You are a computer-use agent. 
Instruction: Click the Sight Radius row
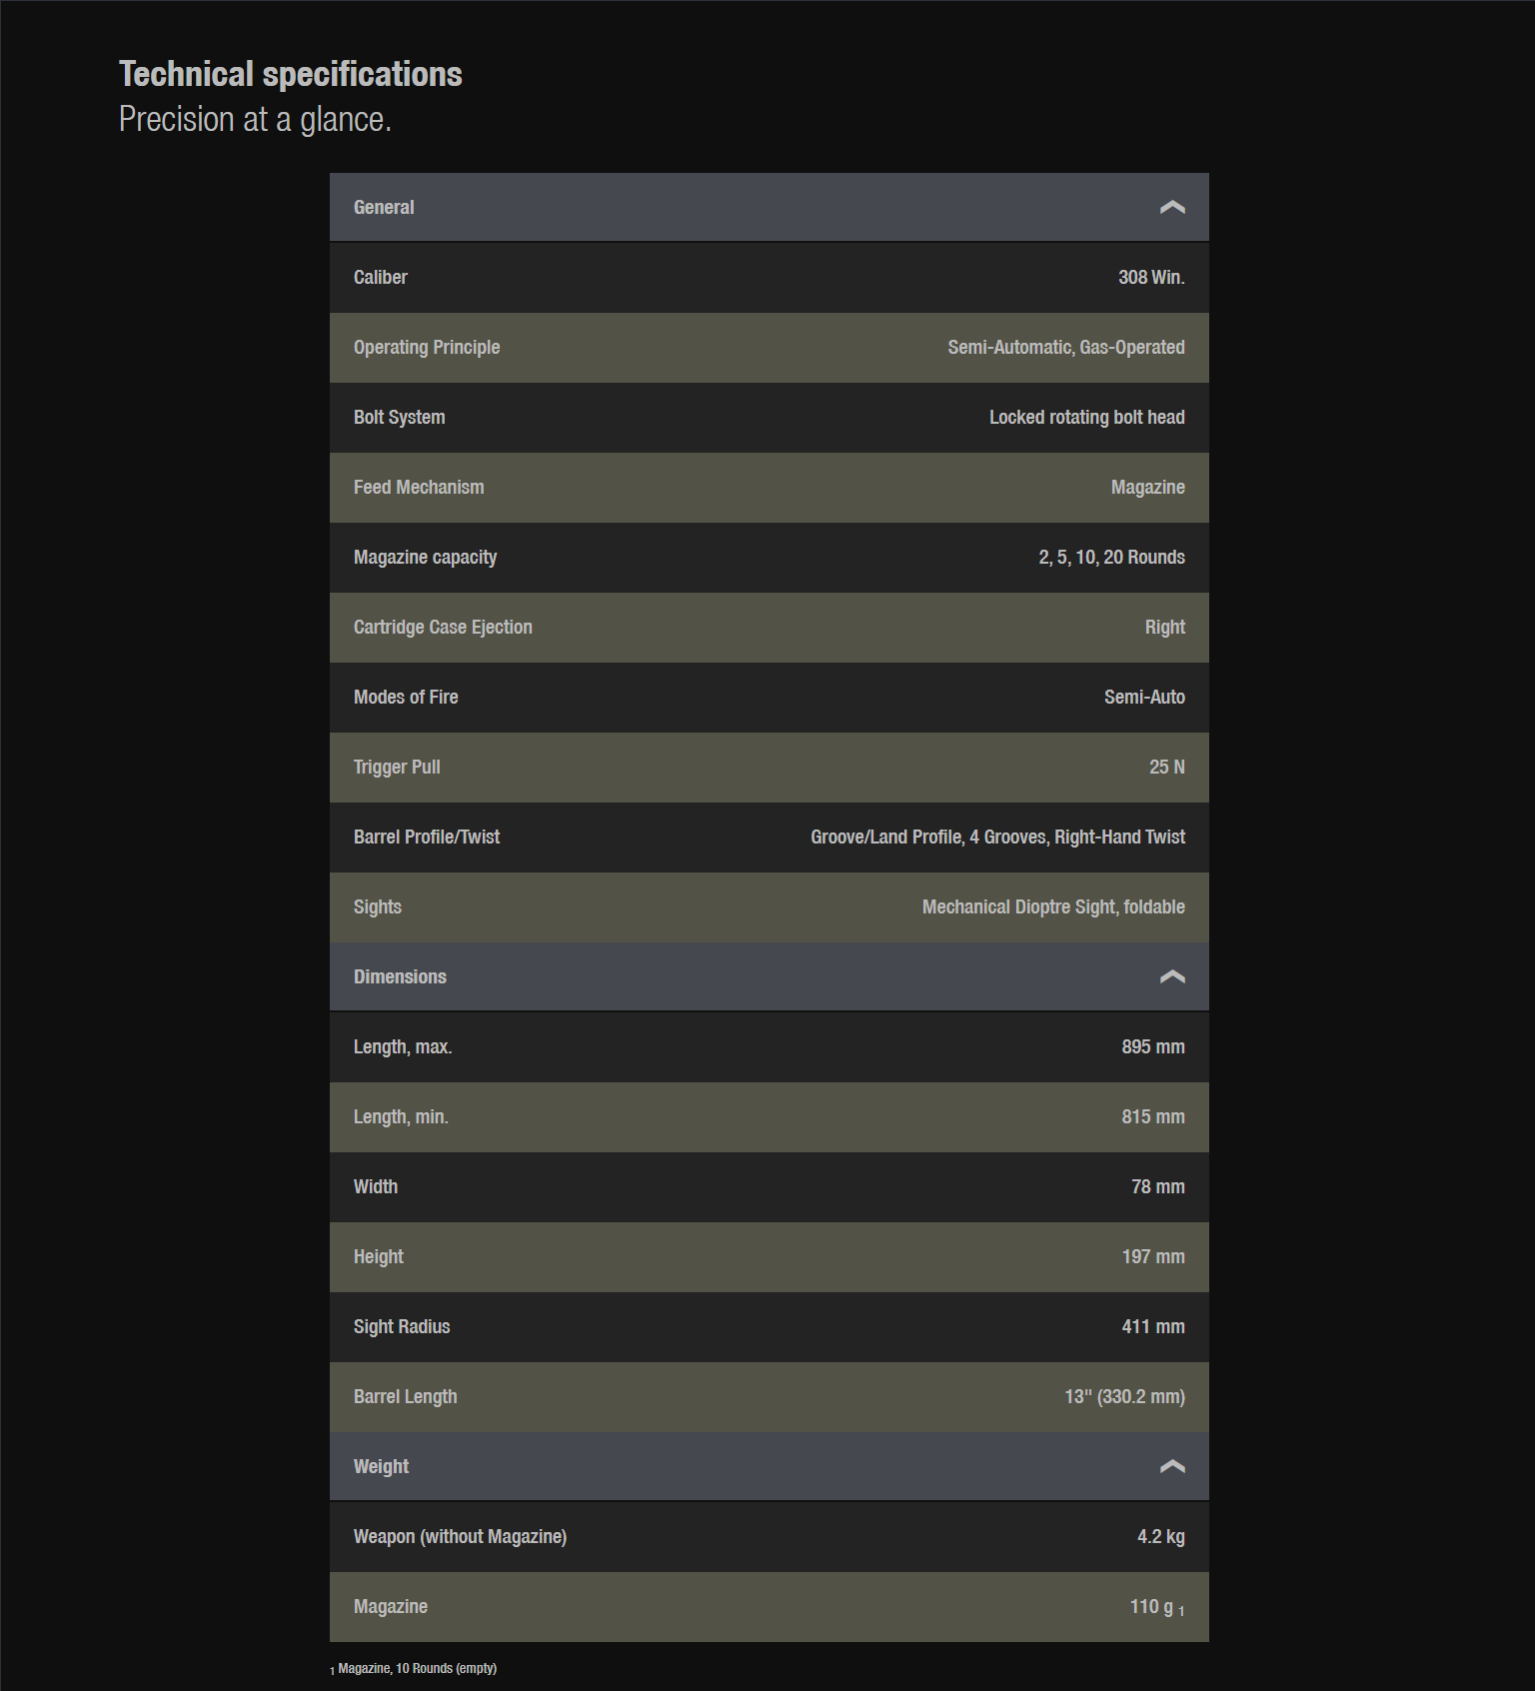(x=768, y=1327)
